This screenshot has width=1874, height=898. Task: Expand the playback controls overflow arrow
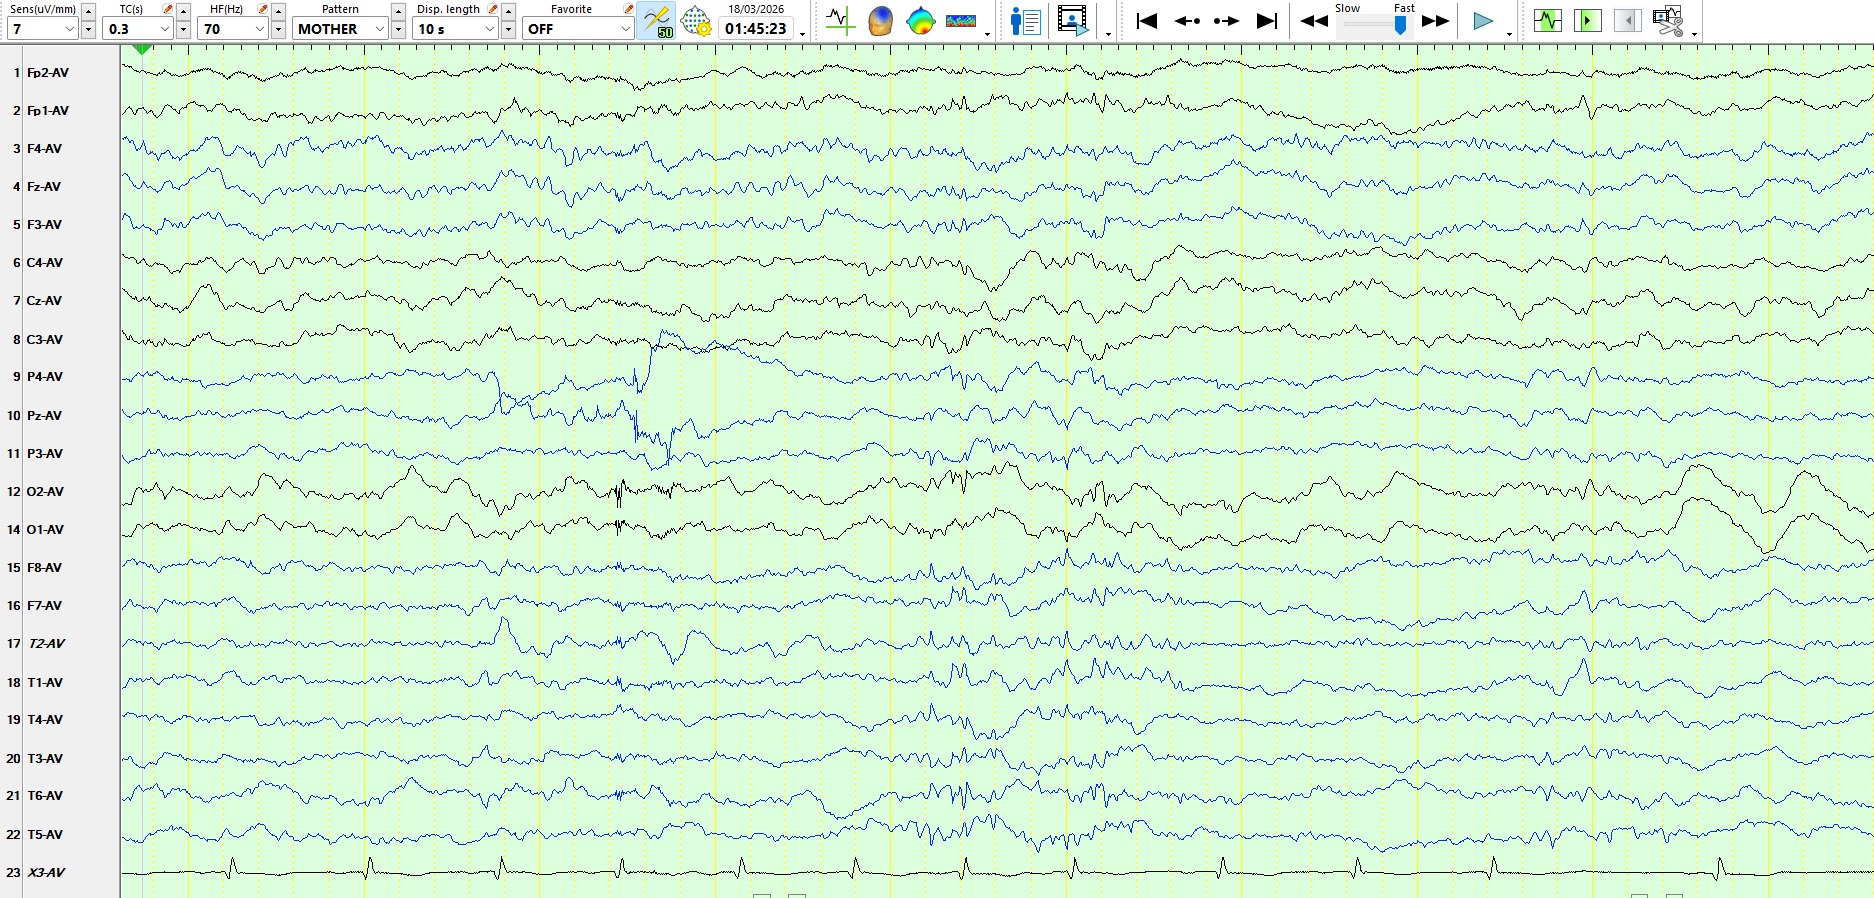click(1509, 34)
